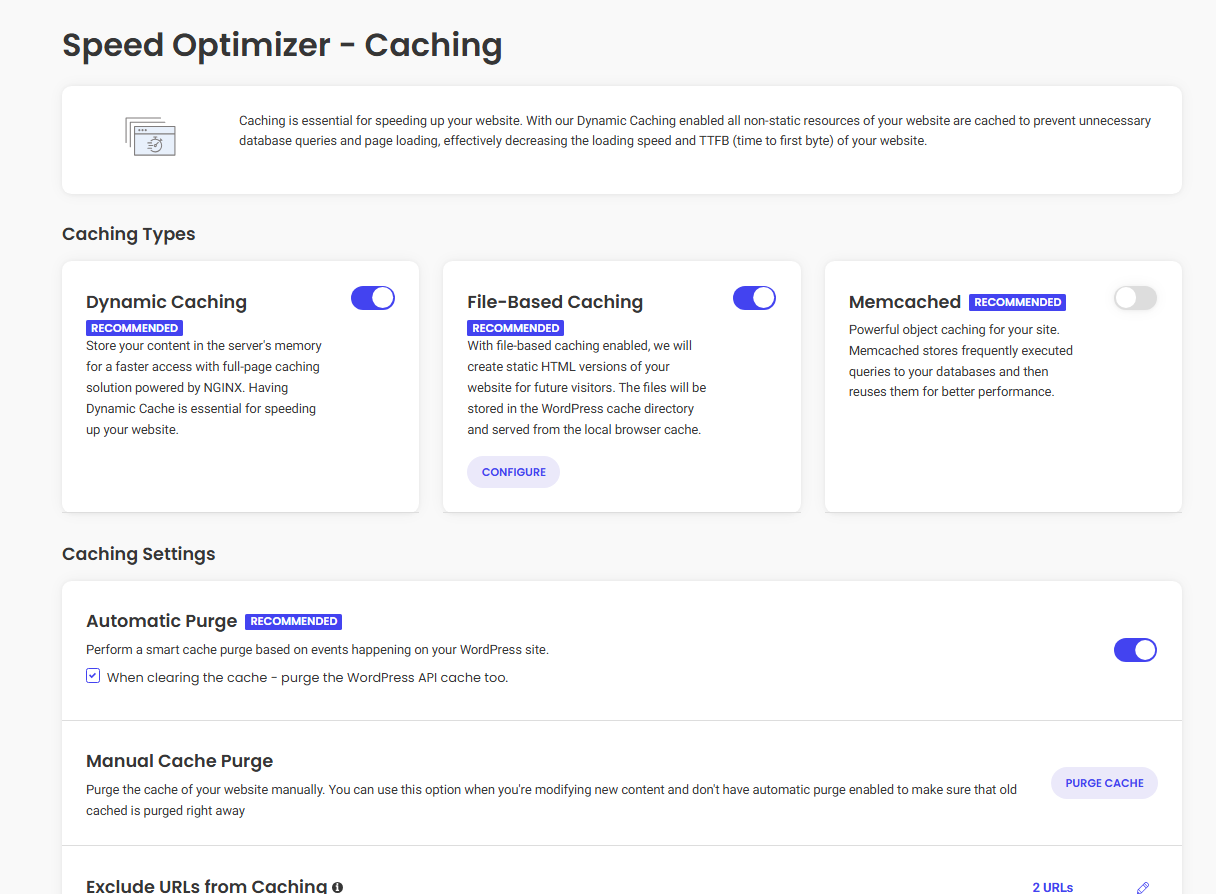This screenshot has width=1216, height=894.
Task: Select the Caching Settings section heading
Action: [x=139, y=554]
